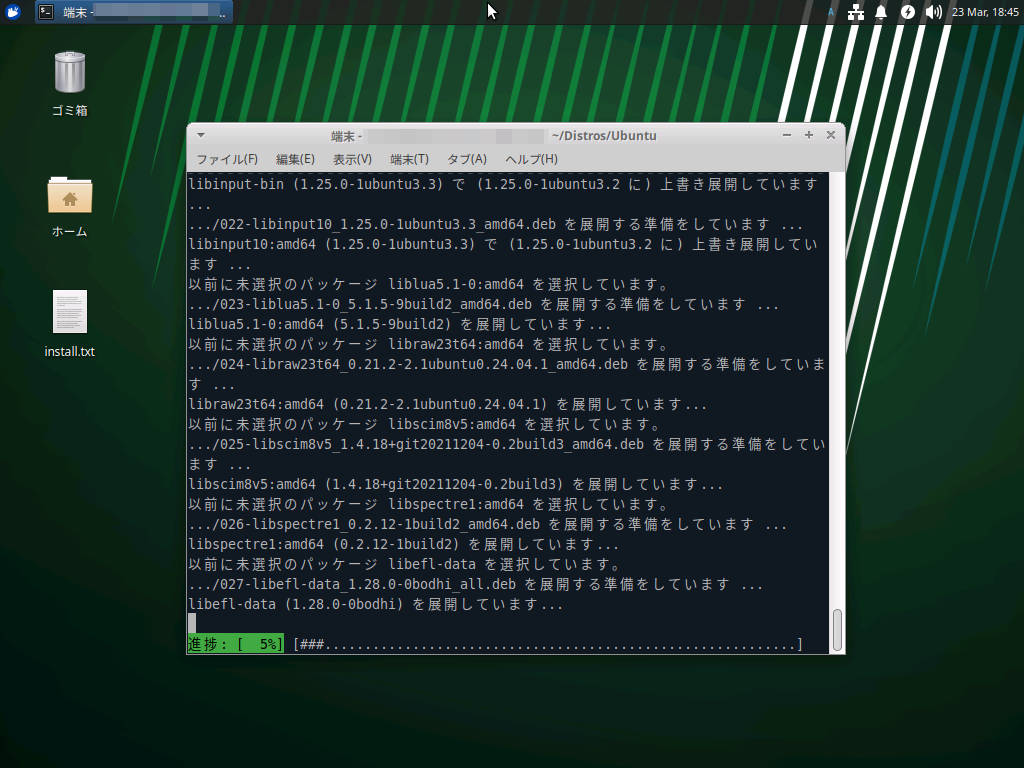Open the ヘルプ(H) menu
Image resolution: width=1024 pixels, height=768 pixels.
tap(531, 159)
